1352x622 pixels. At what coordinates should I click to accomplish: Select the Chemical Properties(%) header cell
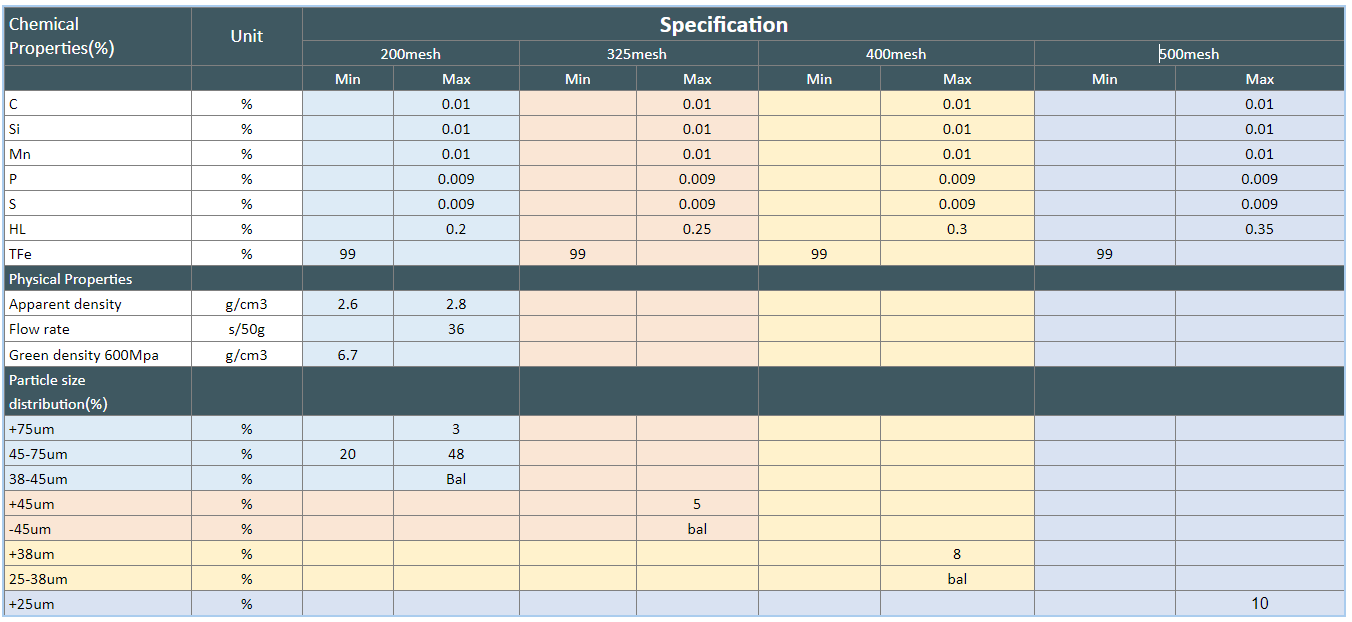click(61, 36)
